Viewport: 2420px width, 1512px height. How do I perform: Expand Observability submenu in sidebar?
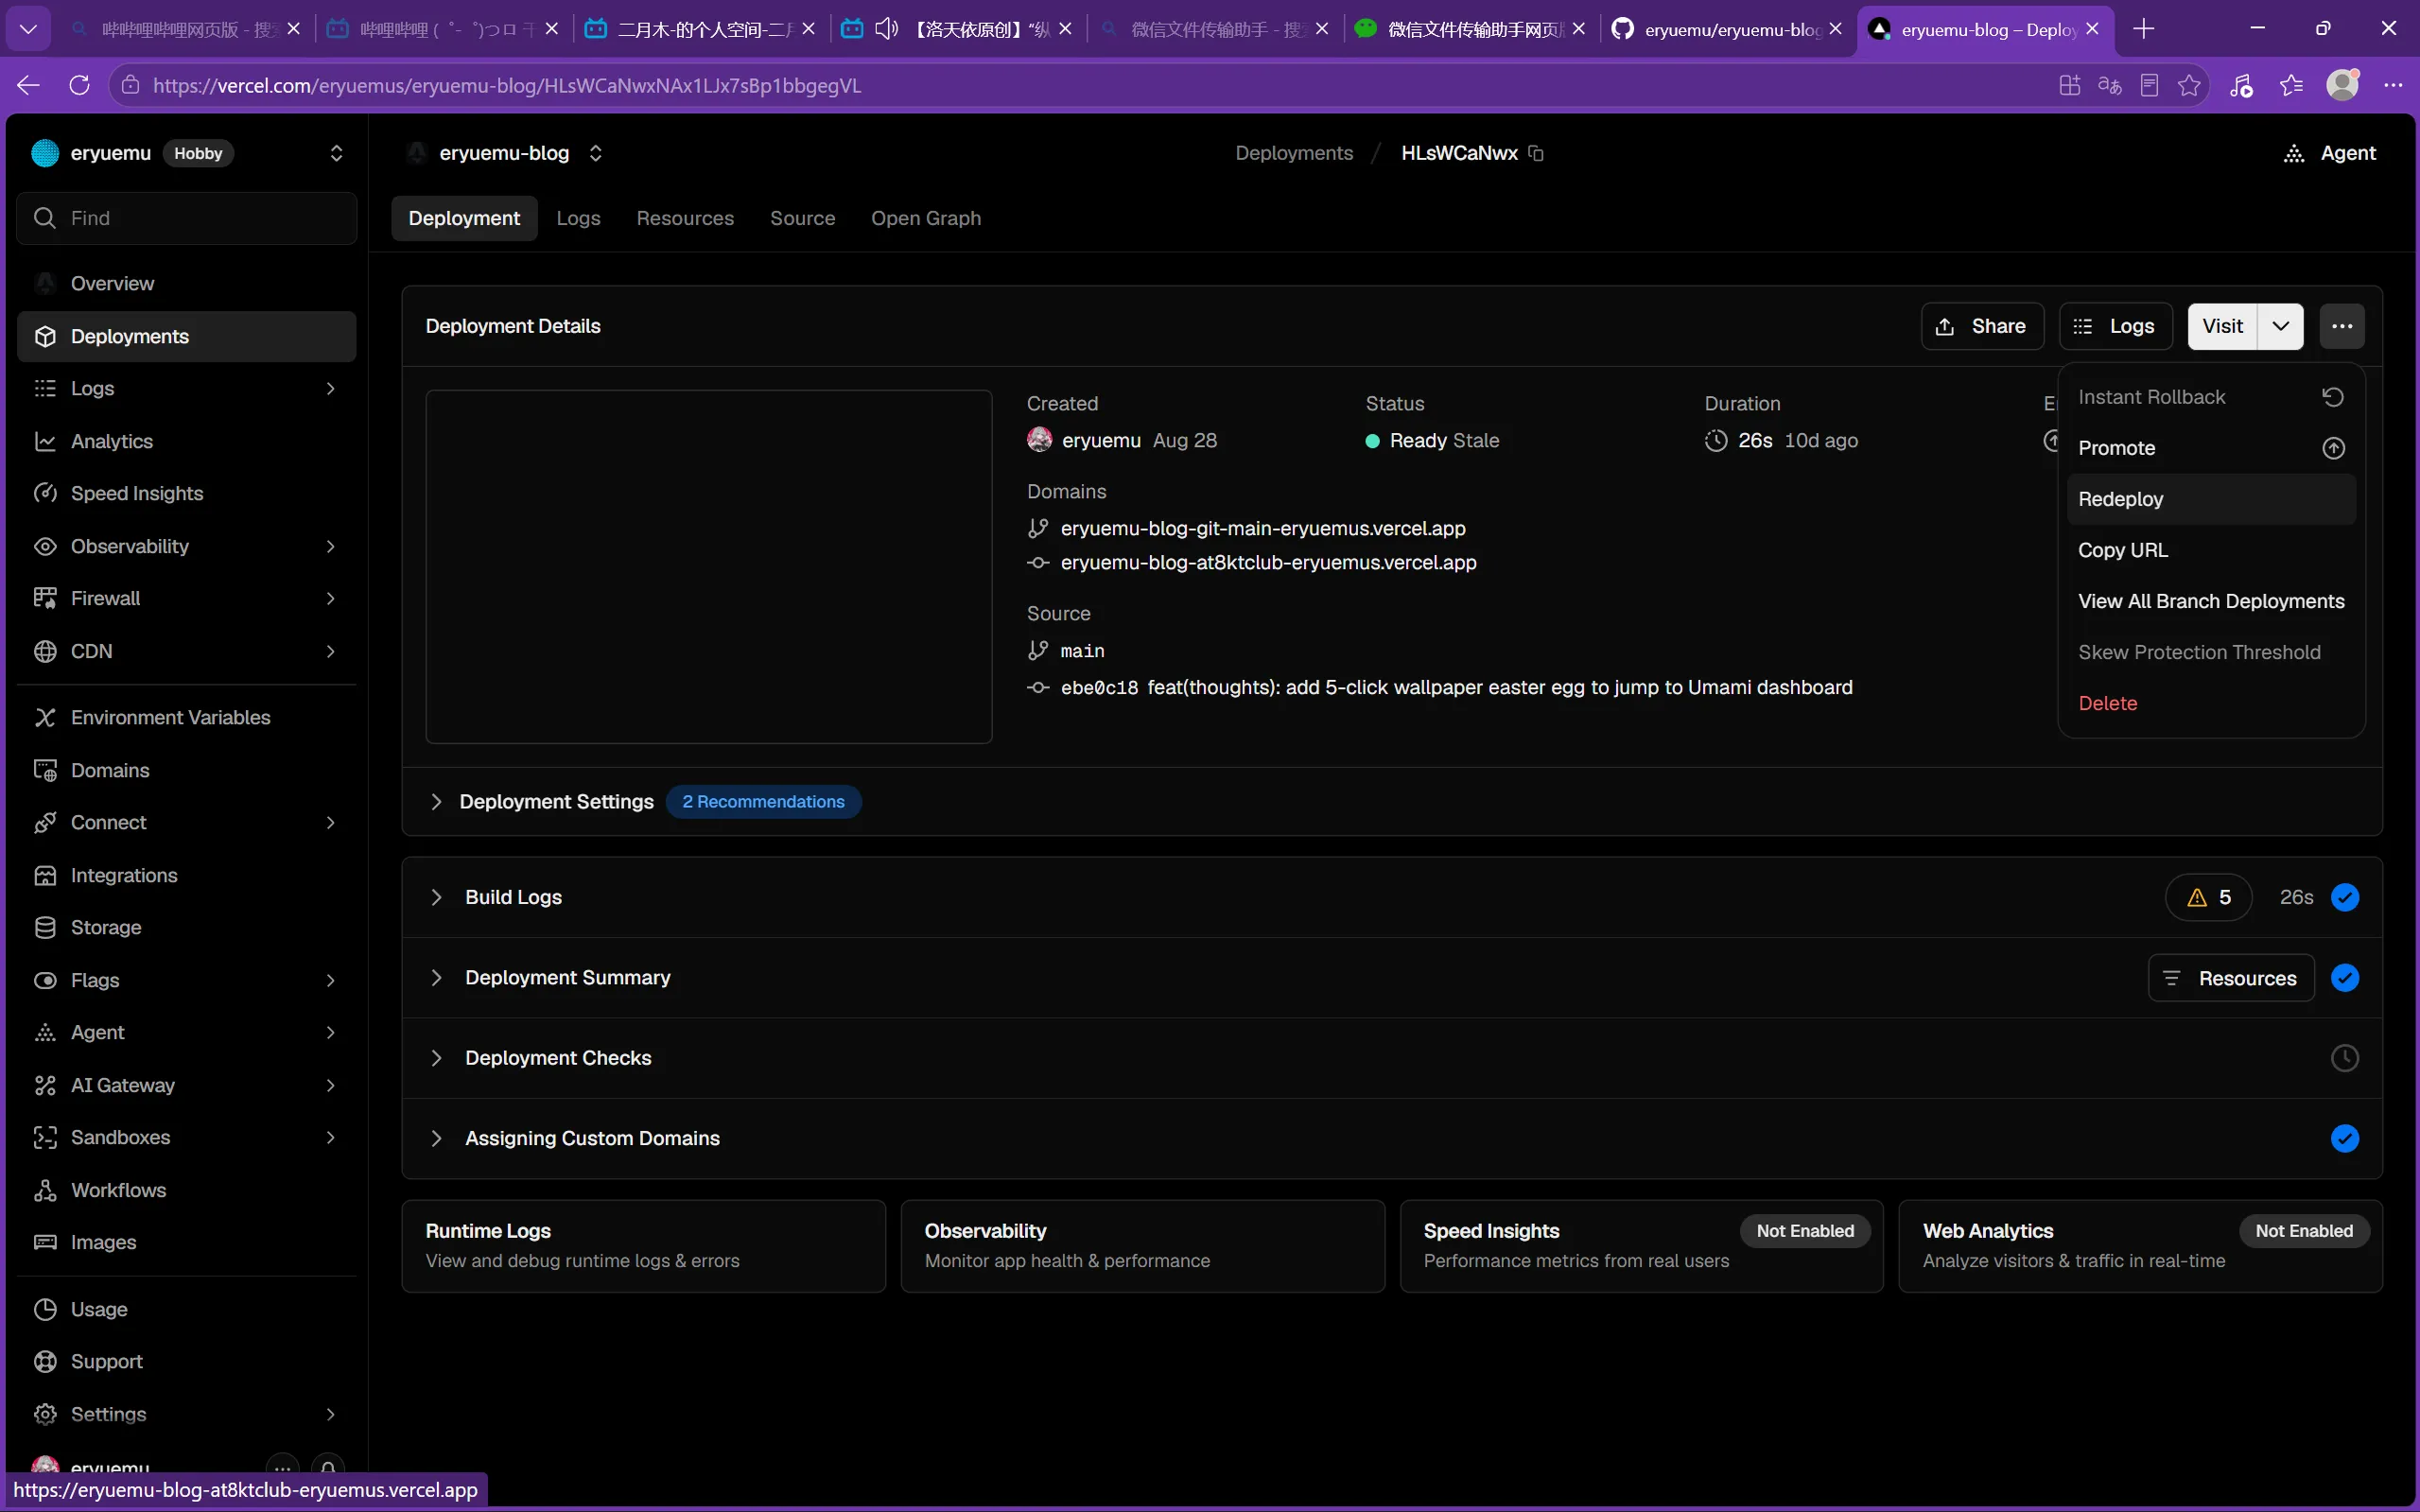pyautogui.click(x=330, y=546)
